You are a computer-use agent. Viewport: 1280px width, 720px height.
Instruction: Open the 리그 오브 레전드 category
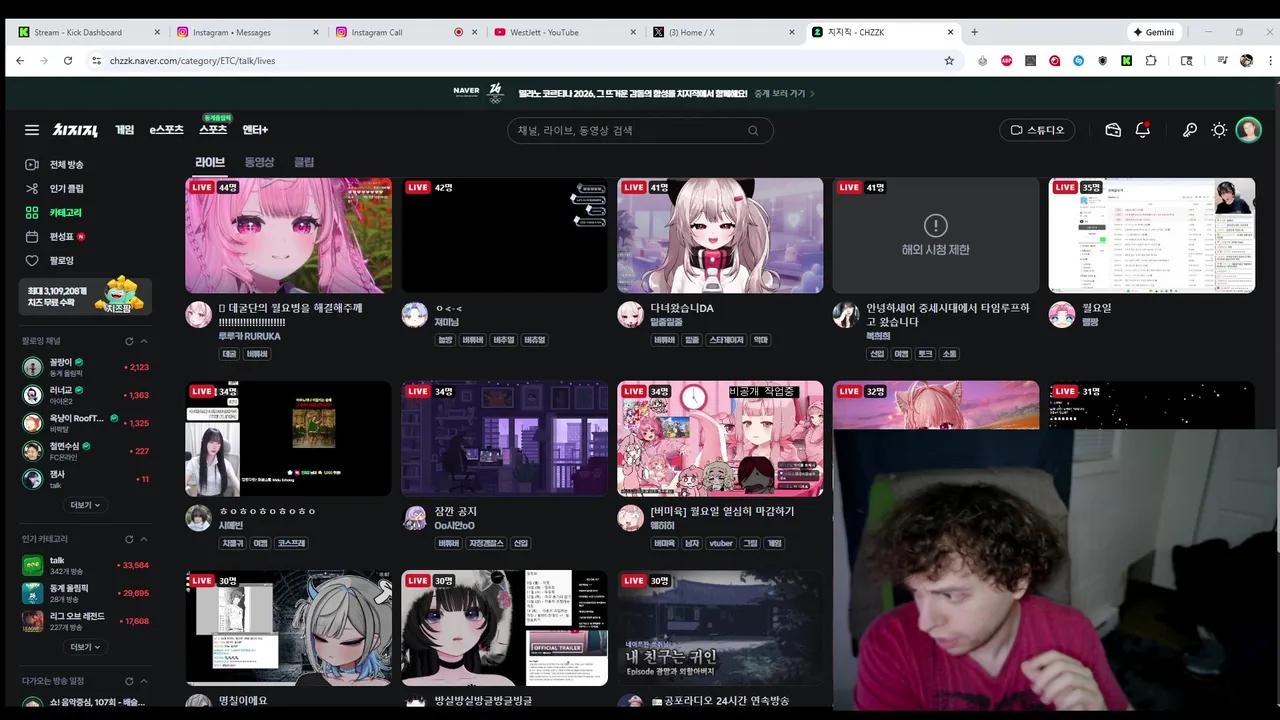click(x=85, y=621)
